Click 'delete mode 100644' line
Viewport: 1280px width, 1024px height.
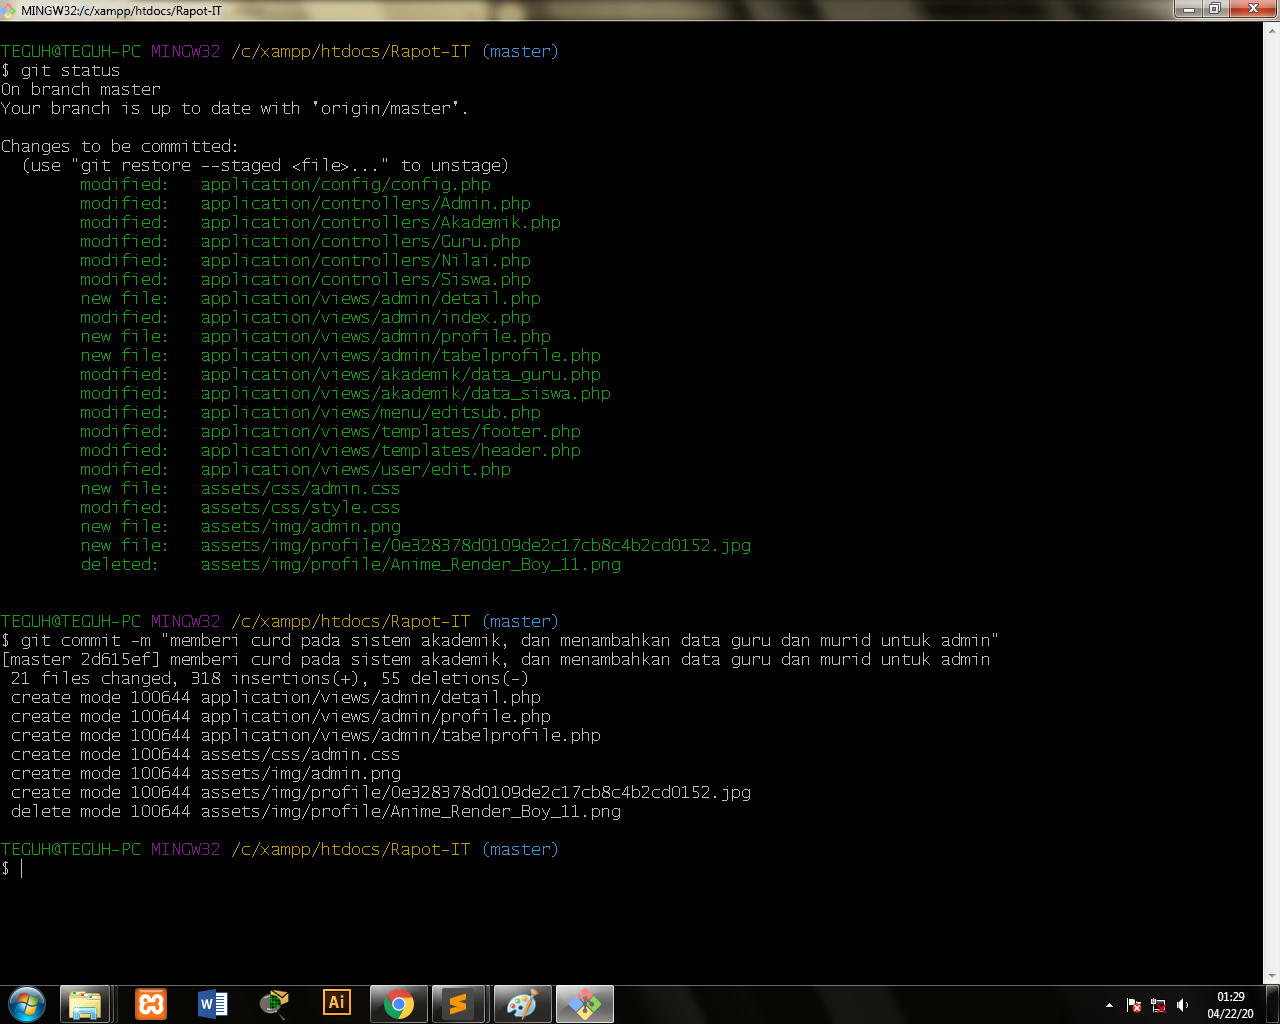[x=316, y=812]
